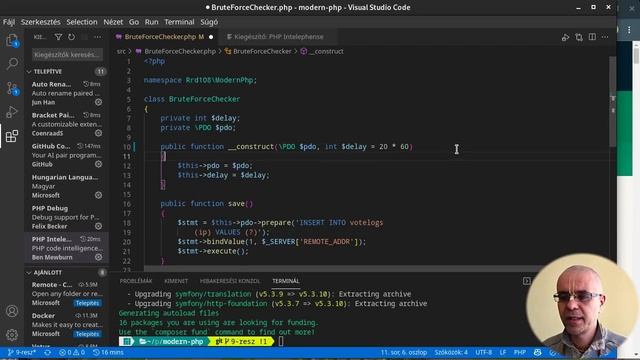Select the TERMINÁL panel tab
The width and height of the screenshot is (640, 360).
pos(286,281)
